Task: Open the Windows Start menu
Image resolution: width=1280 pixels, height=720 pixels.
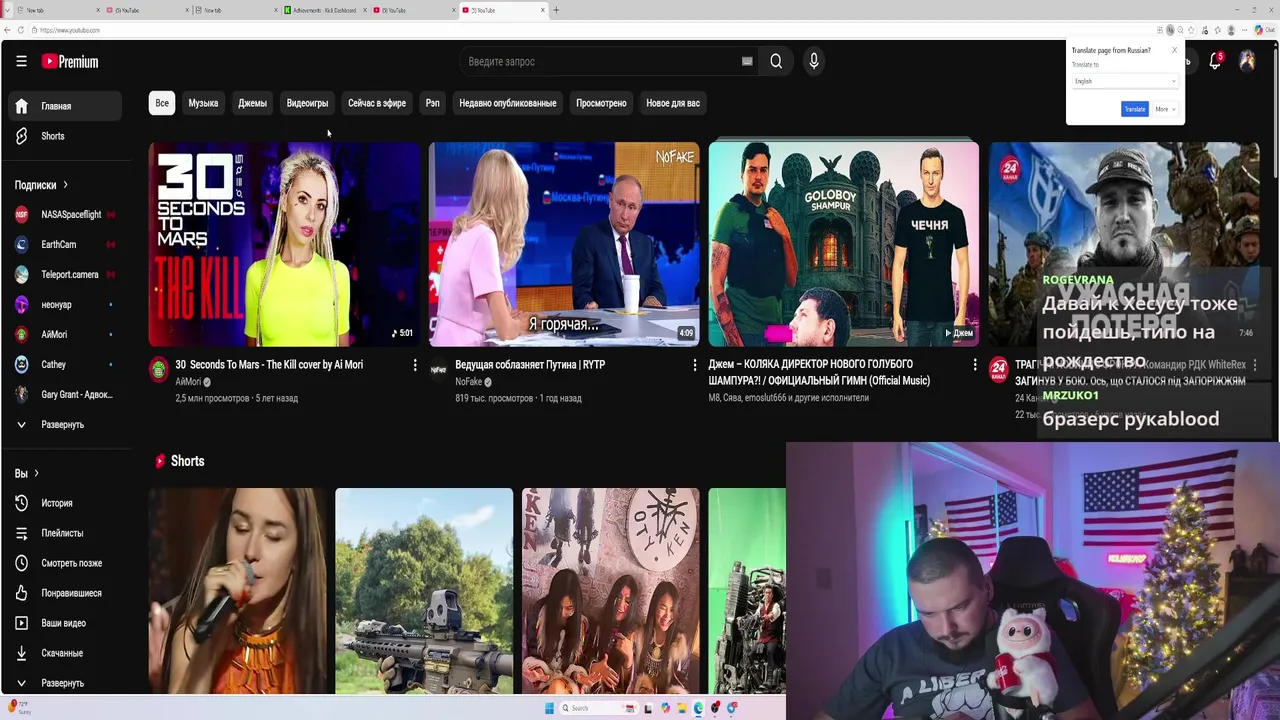Action: click(549, 708)
